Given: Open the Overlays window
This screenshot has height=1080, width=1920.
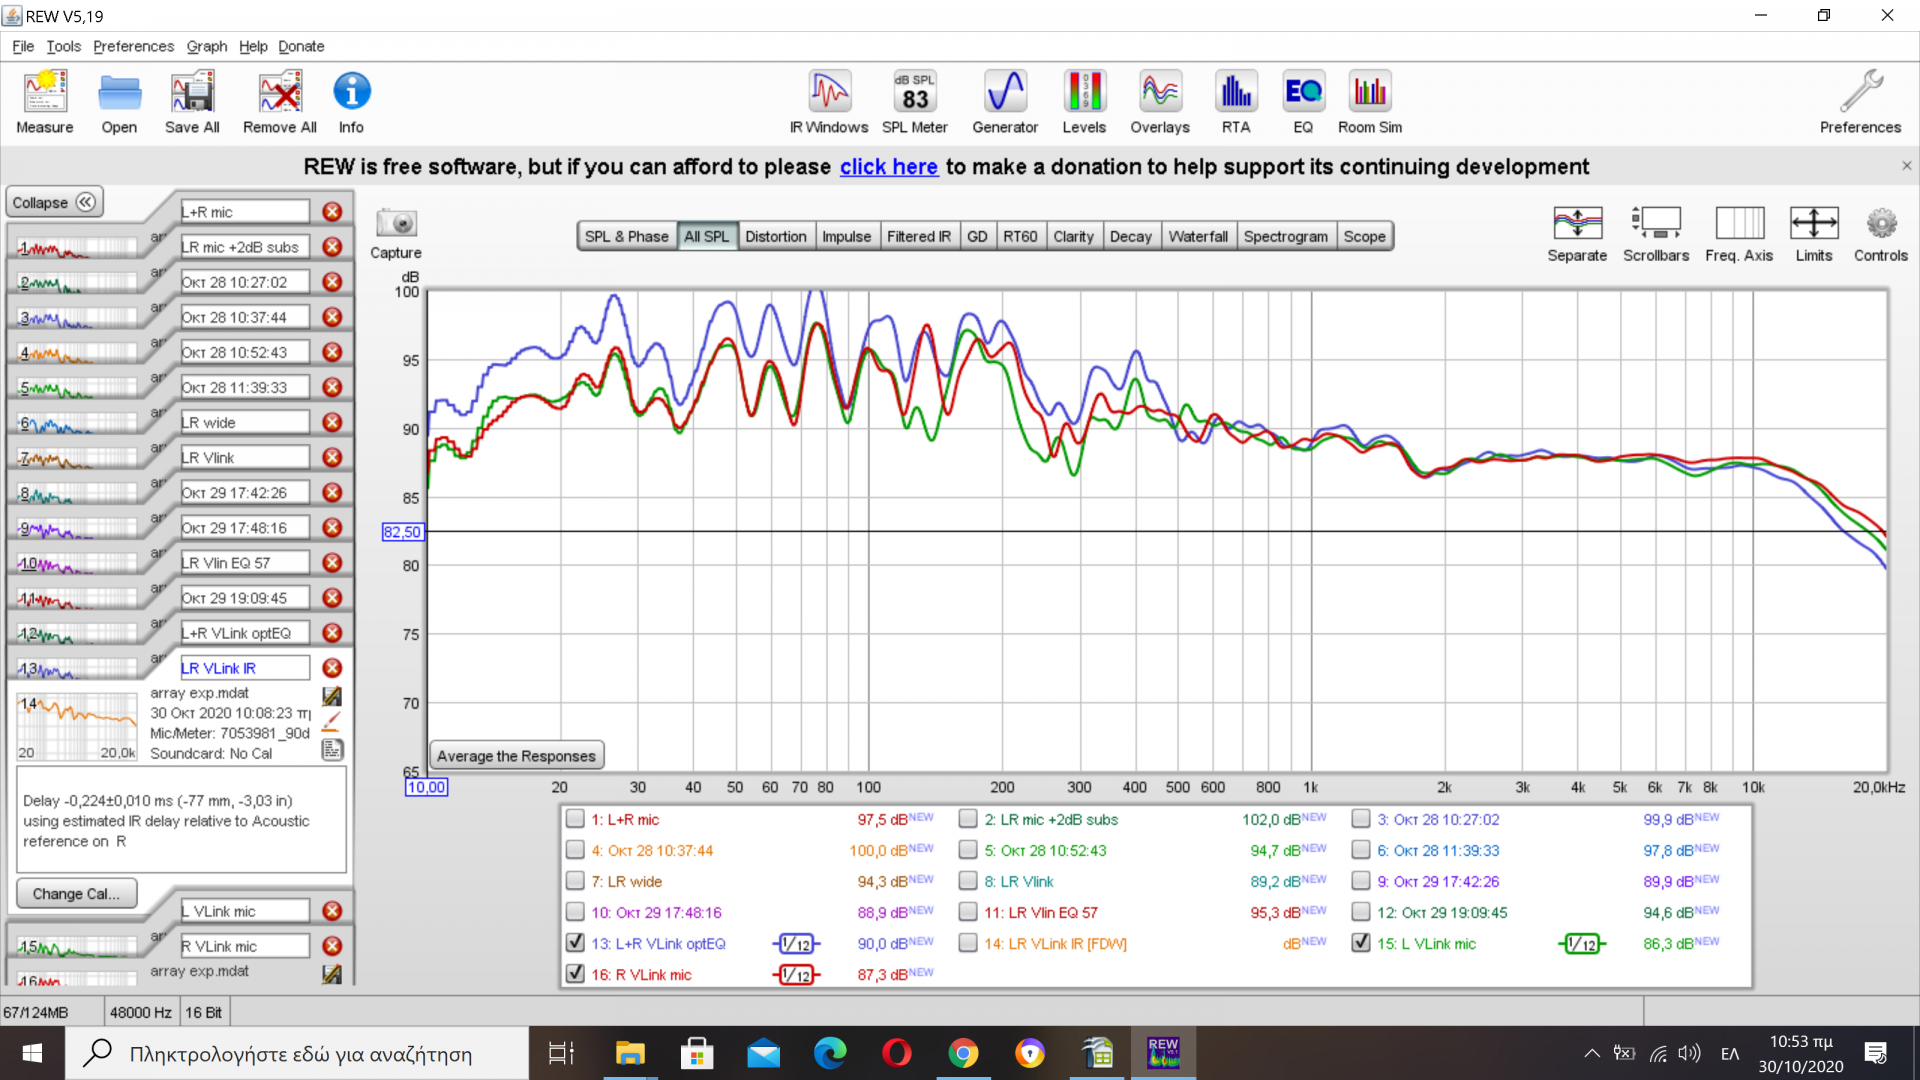Looking at the screenshot, I should coord(1160,101).
